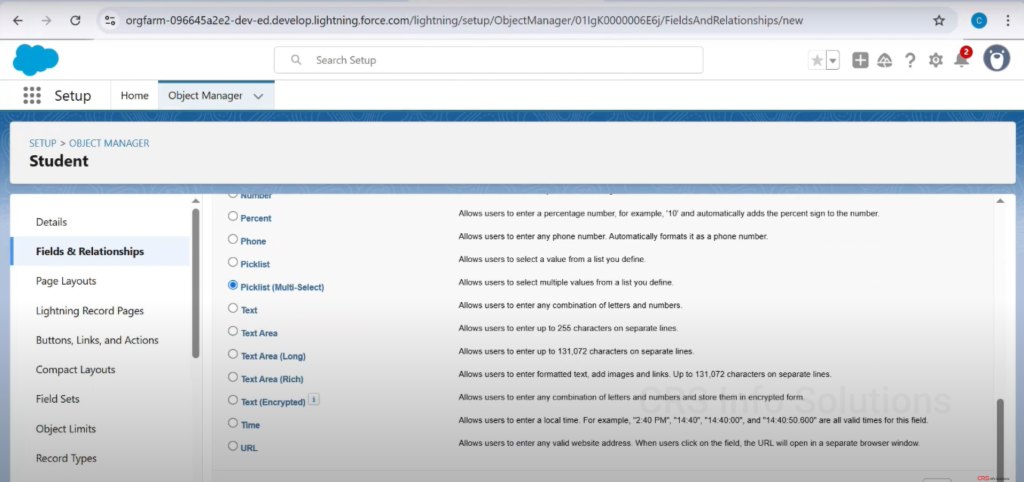
Task: Select the Text Area radio button
Action: click(233, 331)
